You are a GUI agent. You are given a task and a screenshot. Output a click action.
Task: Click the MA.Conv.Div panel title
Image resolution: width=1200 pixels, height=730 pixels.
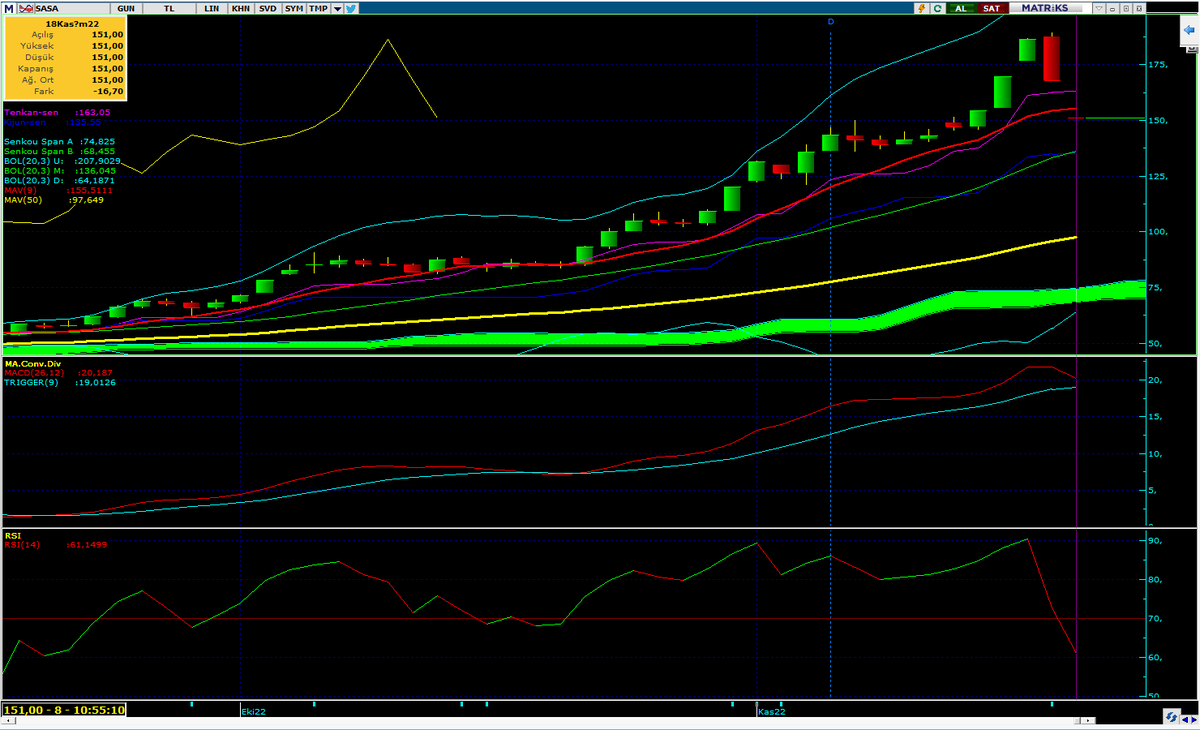click(32, 362)
